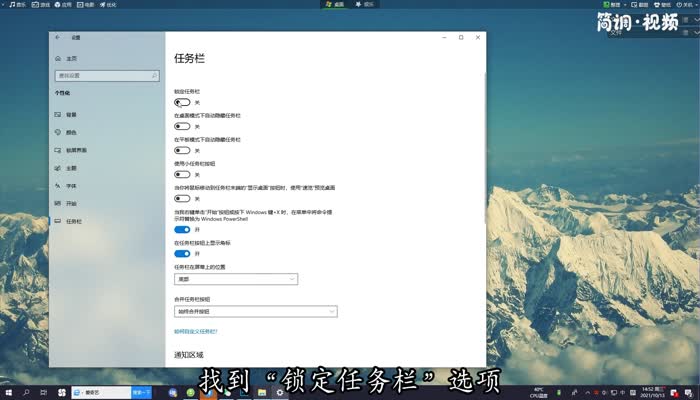The width and height of the screenshot is (700, 400).
Task: Turn on 使用小任务栏按钮 switch
Action: tap(182, 174)
